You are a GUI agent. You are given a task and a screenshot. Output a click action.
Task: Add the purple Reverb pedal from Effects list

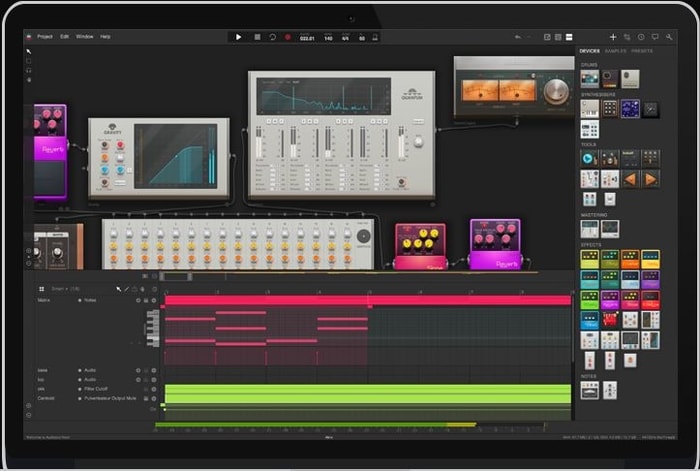point(609,300)
